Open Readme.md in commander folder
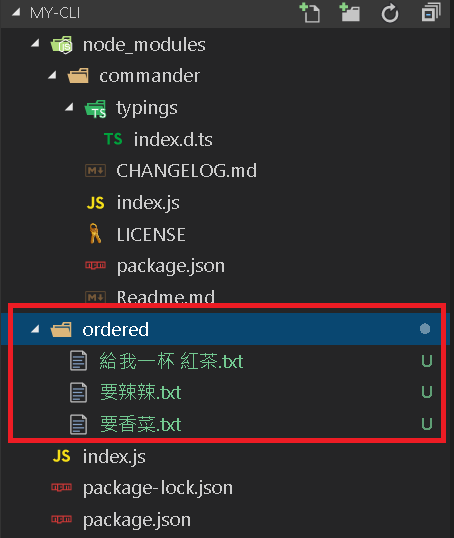The height and width of the screenshot is (538, 454). point(166,297)
